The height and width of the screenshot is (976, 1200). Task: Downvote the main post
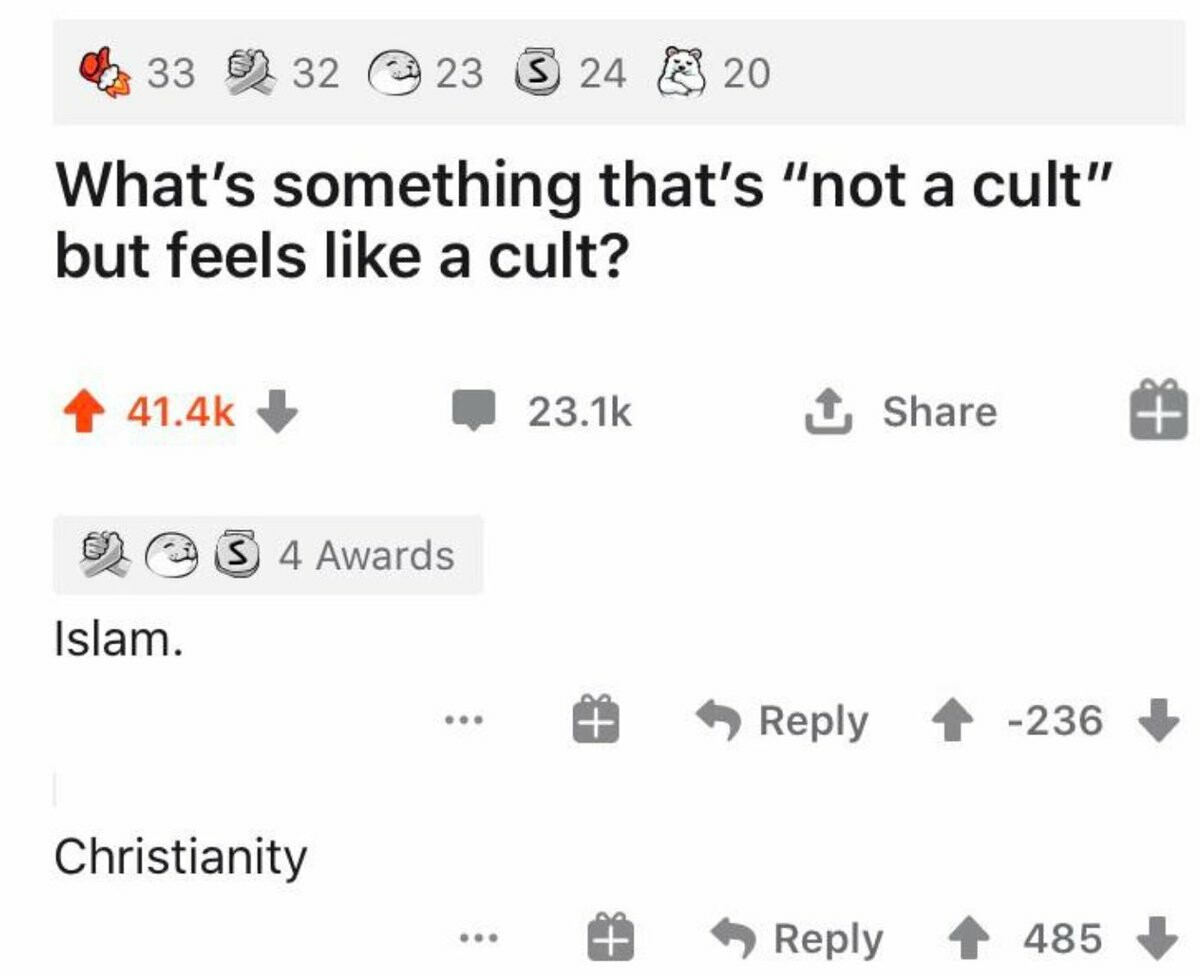[278, 412]
